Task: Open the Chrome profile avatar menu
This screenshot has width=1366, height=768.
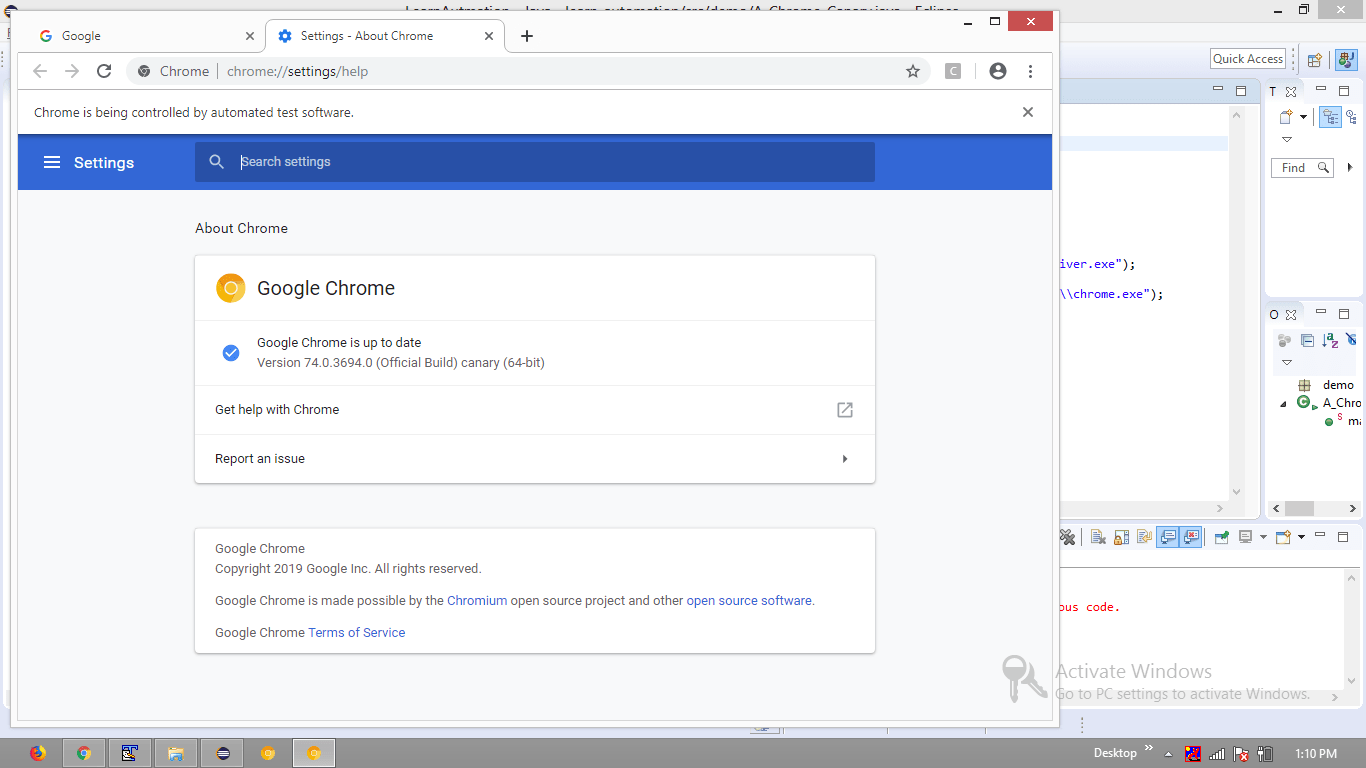Action: 997,71
